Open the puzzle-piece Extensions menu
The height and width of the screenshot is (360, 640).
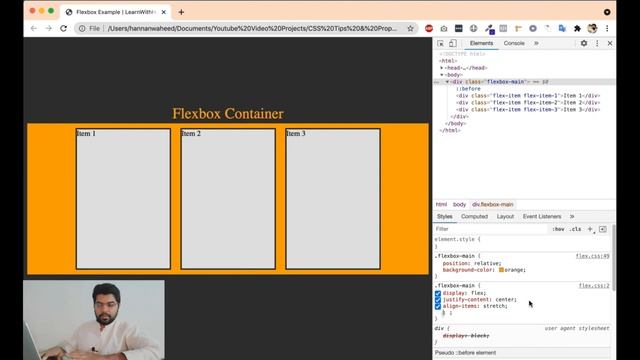pos(577,29)
